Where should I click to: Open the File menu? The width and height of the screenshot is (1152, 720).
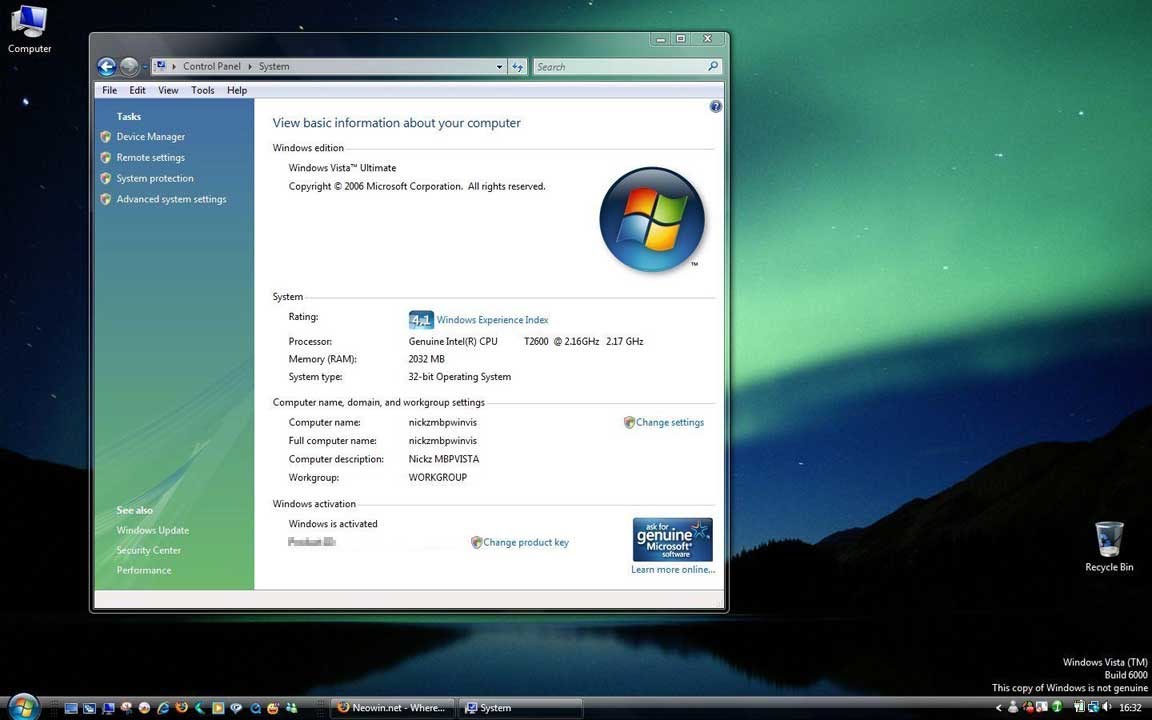coord(109,90)
